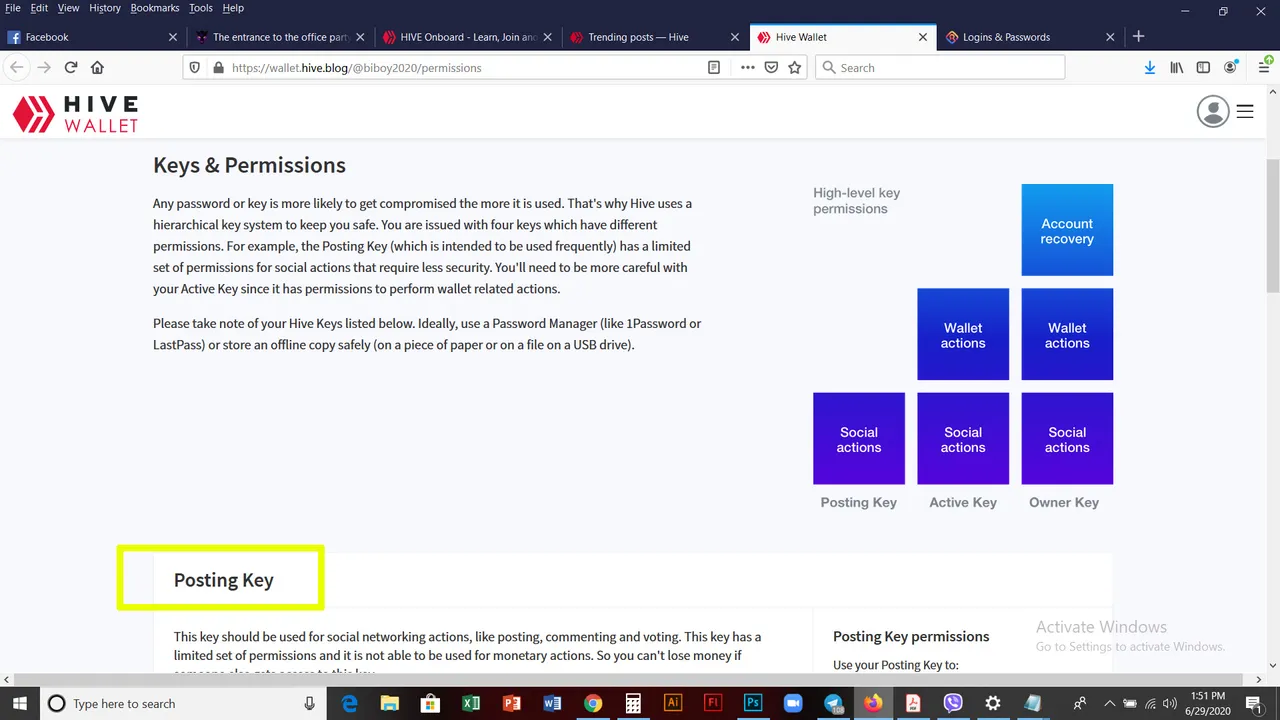
Task: Show Firefox downloads panel
Action: point(1150,67)
